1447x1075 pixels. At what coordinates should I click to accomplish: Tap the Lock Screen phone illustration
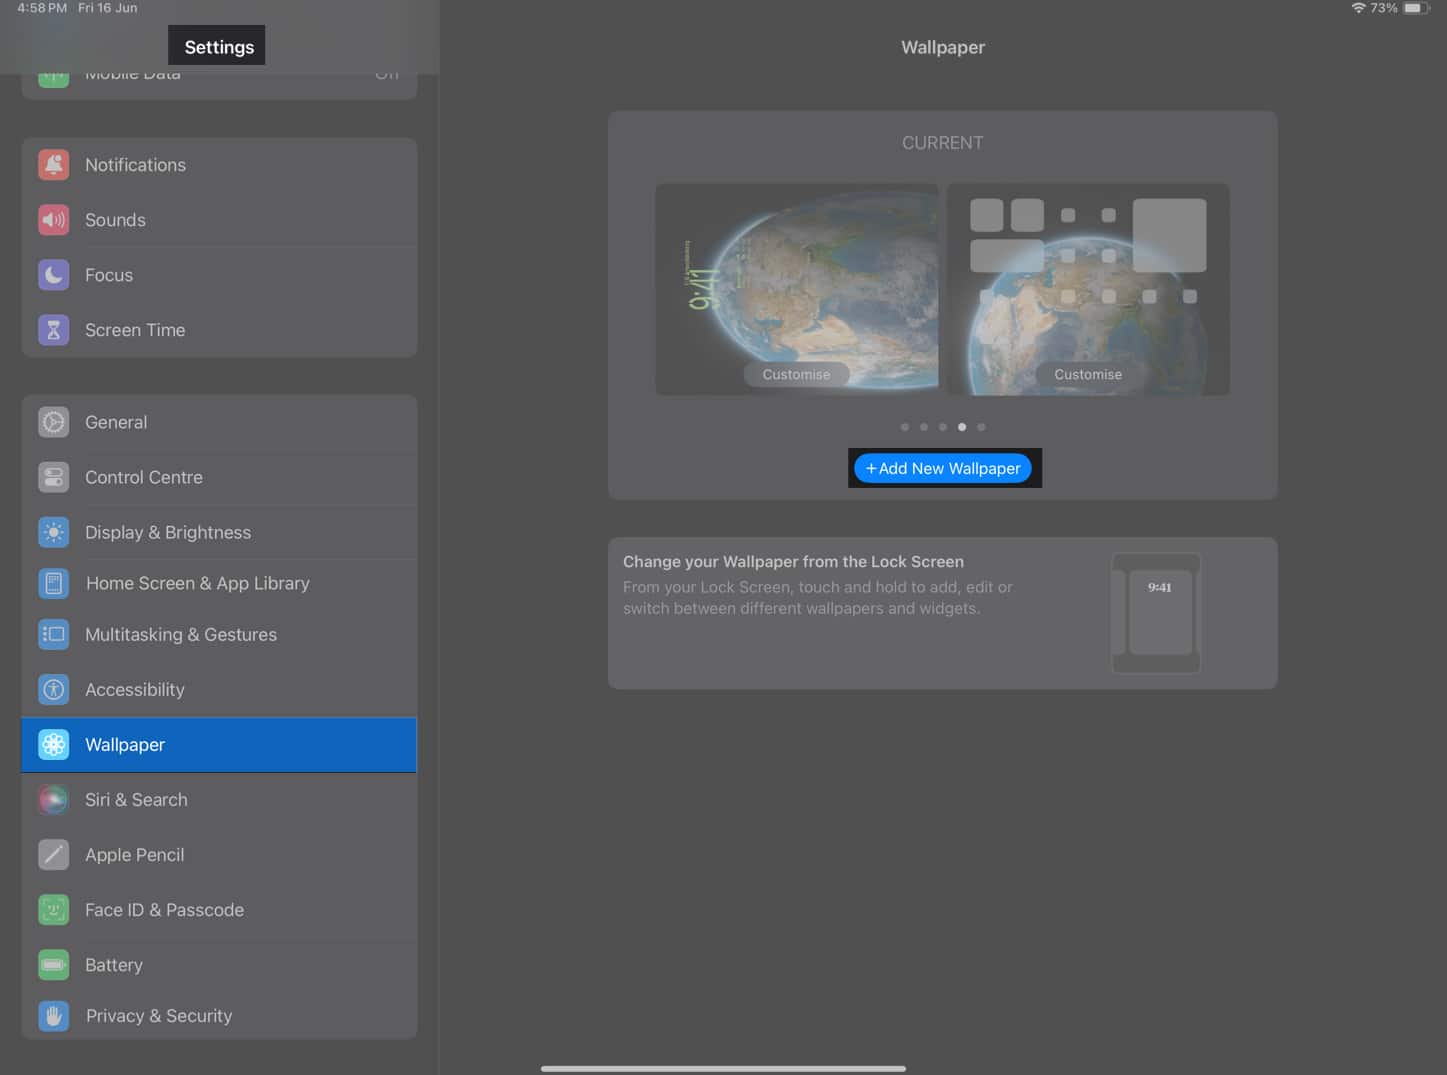click(1157, 613)
